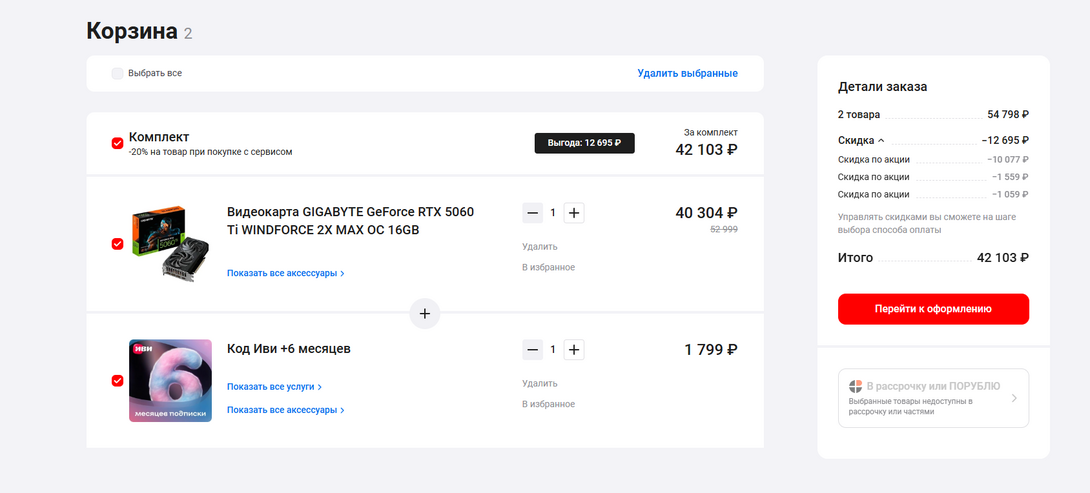Click the 2 товара 54 798 ₽ line
The image size is (1090, 493).
tap(933, 115)
